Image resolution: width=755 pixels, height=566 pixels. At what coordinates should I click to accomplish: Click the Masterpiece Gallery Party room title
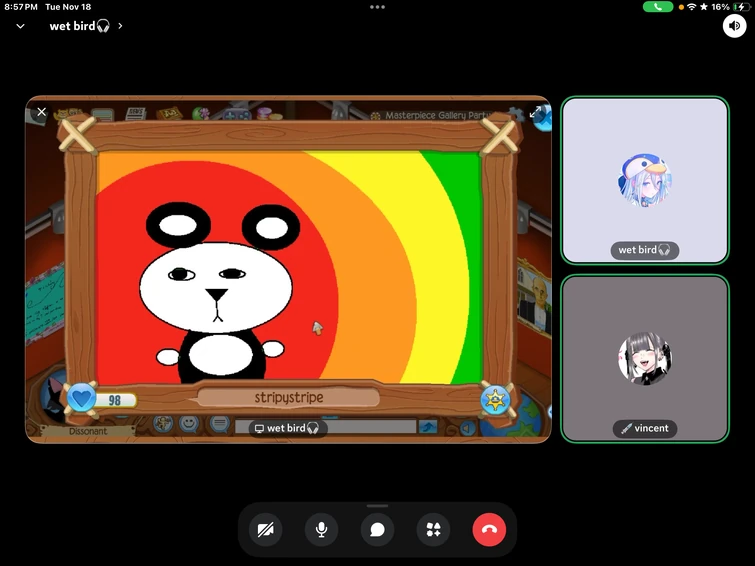[438, 116]
